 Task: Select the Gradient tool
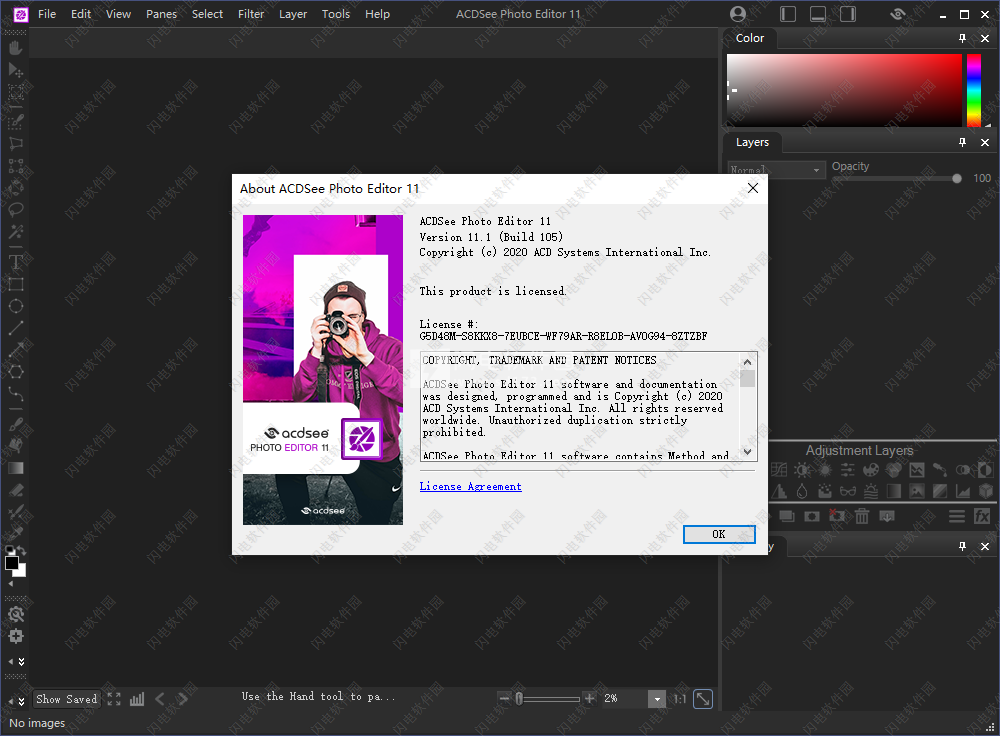coord(16,468)
